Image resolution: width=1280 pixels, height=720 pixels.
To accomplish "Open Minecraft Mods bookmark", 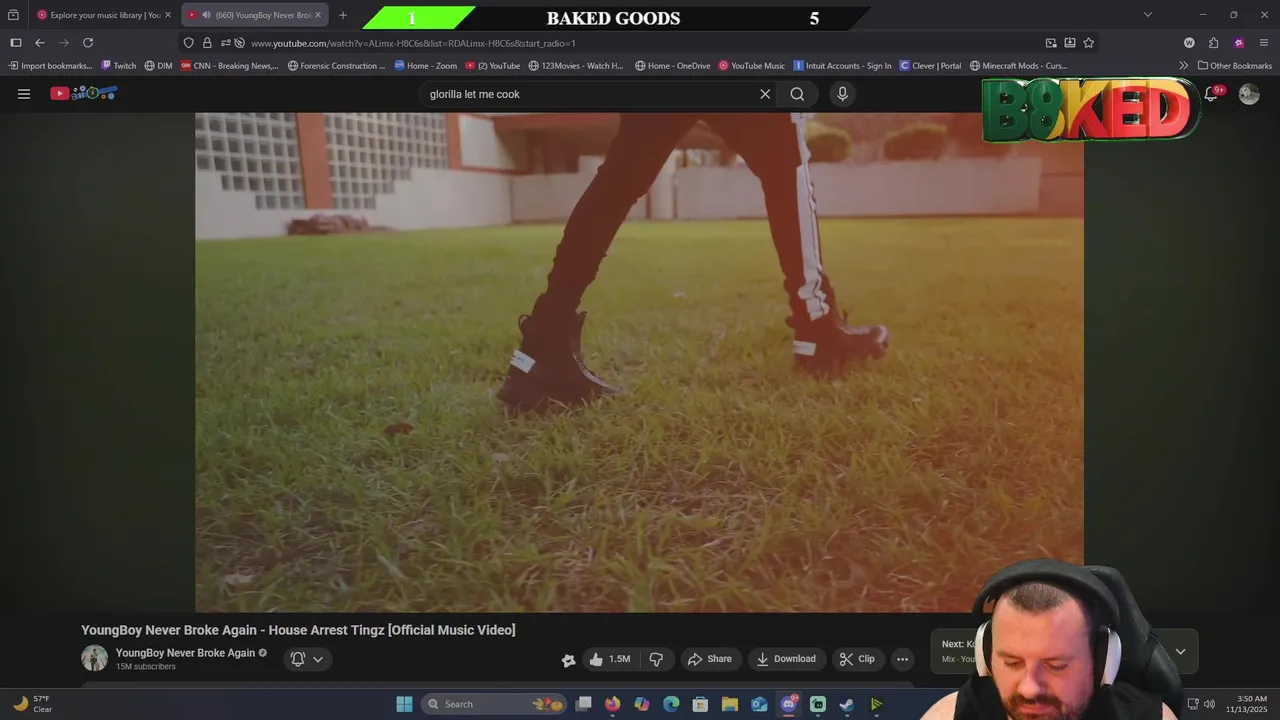I will click(x=1018, y=66).
